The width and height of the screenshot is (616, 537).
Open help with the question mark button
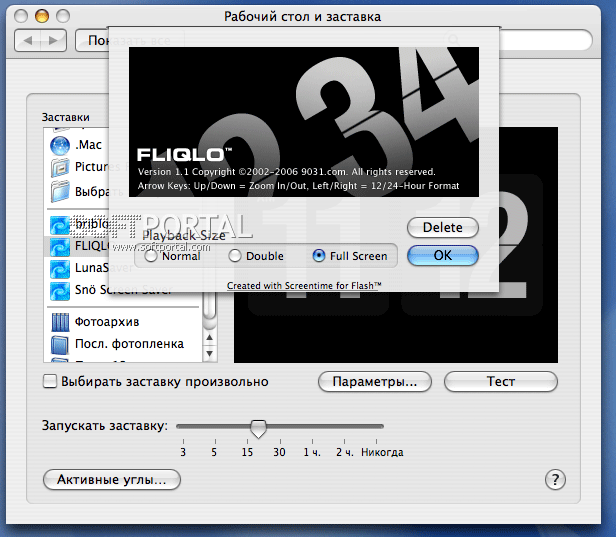click(x=555, y=479)
